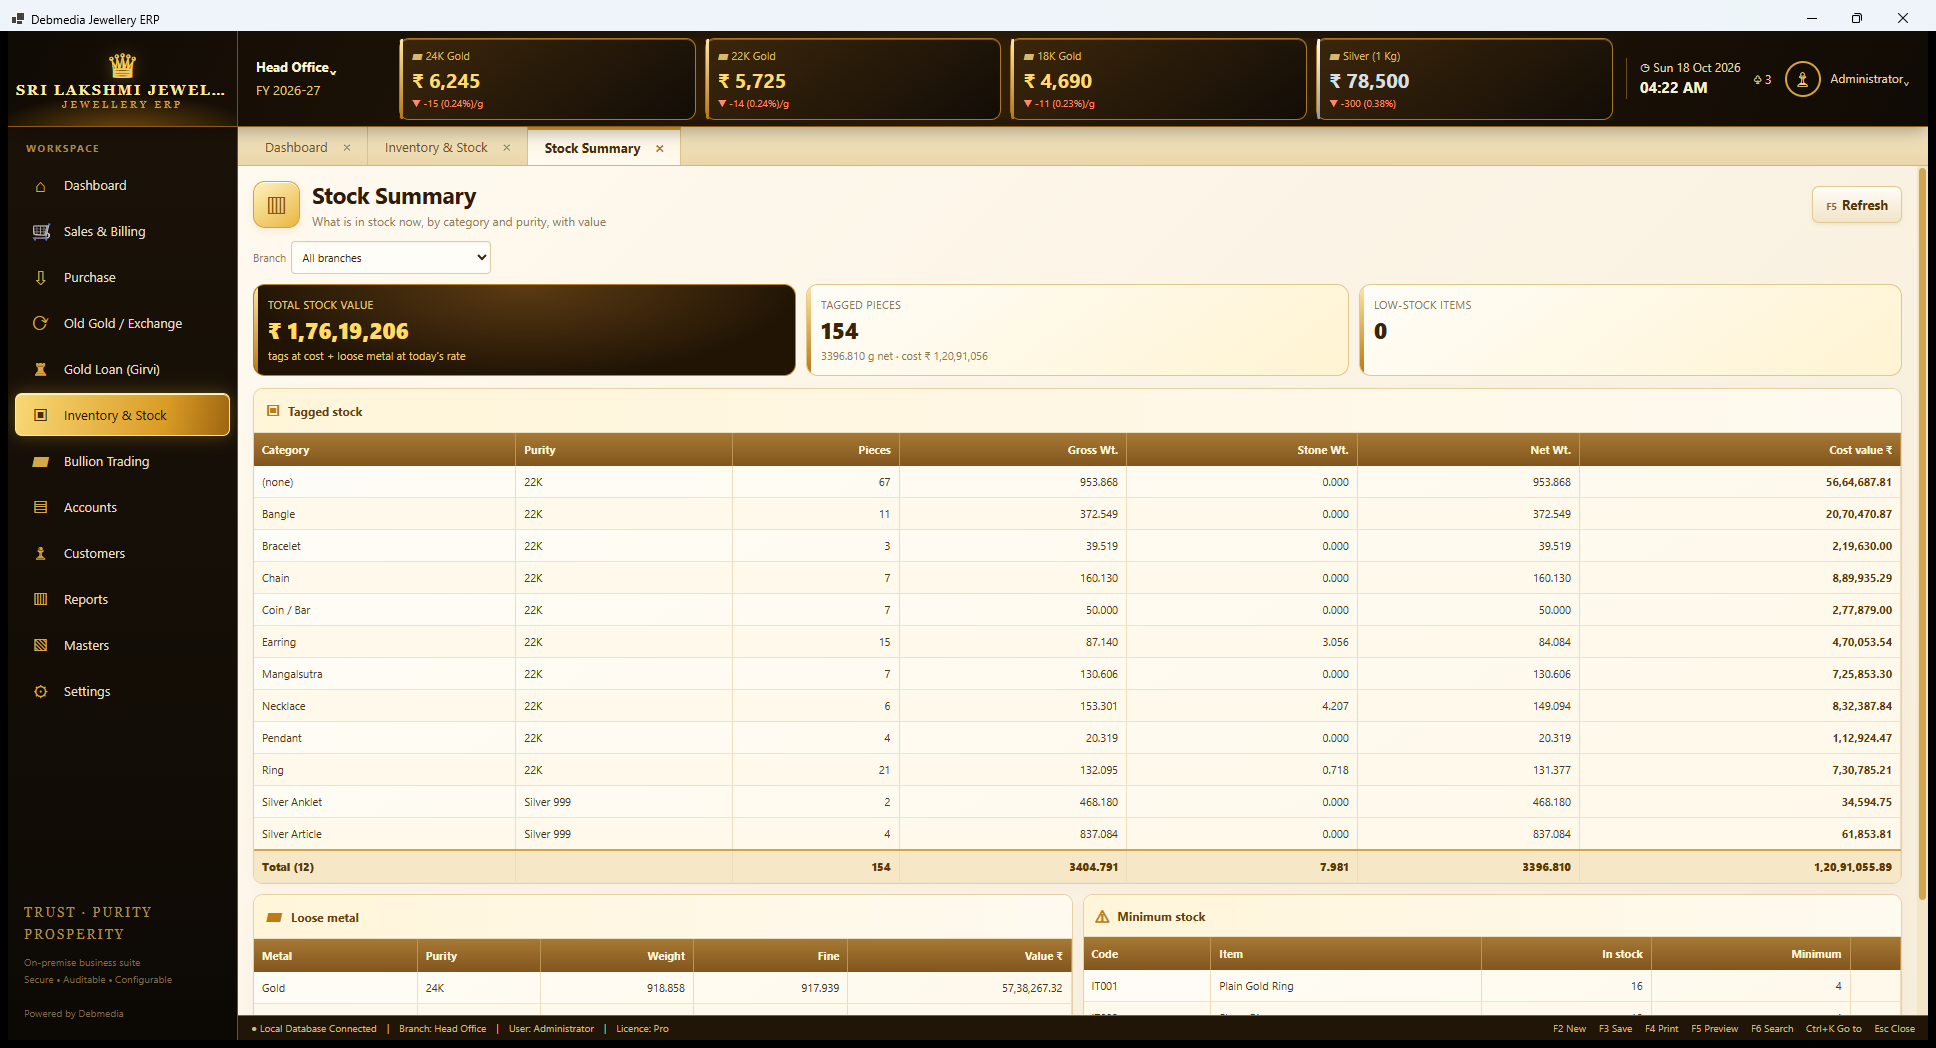The width and height of the screenshot is (1936, 1048).
Task: Click the Old Gold / Exchange icon
Action: [x=41, y=324]
